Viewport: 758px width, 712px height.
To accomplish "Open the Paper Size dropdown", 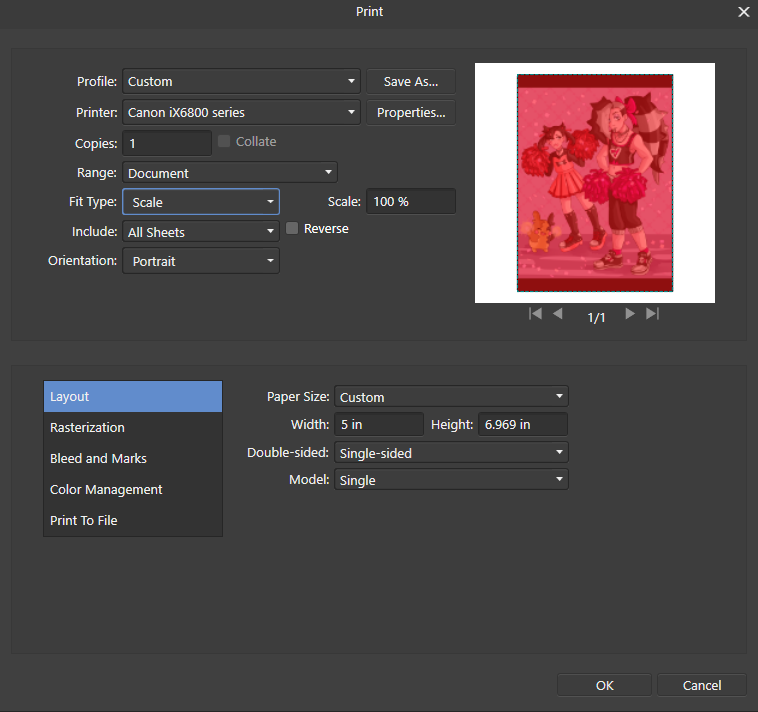I will click(451, 397).
